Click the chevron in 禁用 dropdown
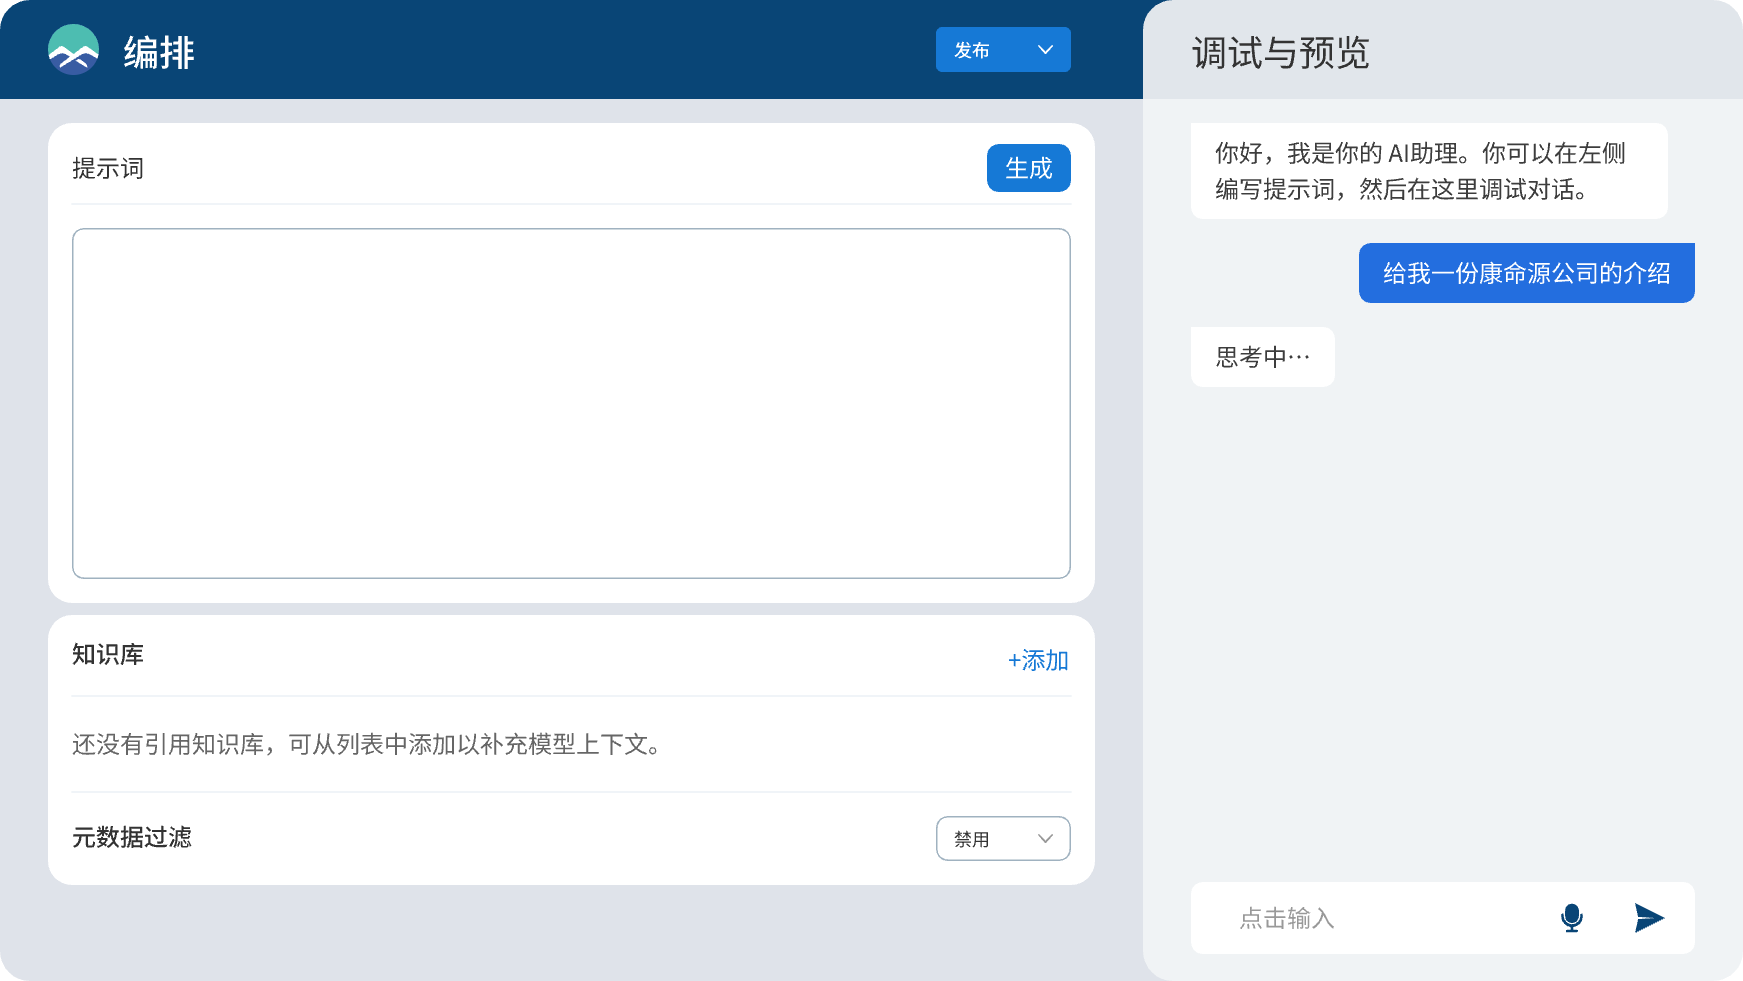The width and height of the screenshot is (1743, 981). (1045, 839)
